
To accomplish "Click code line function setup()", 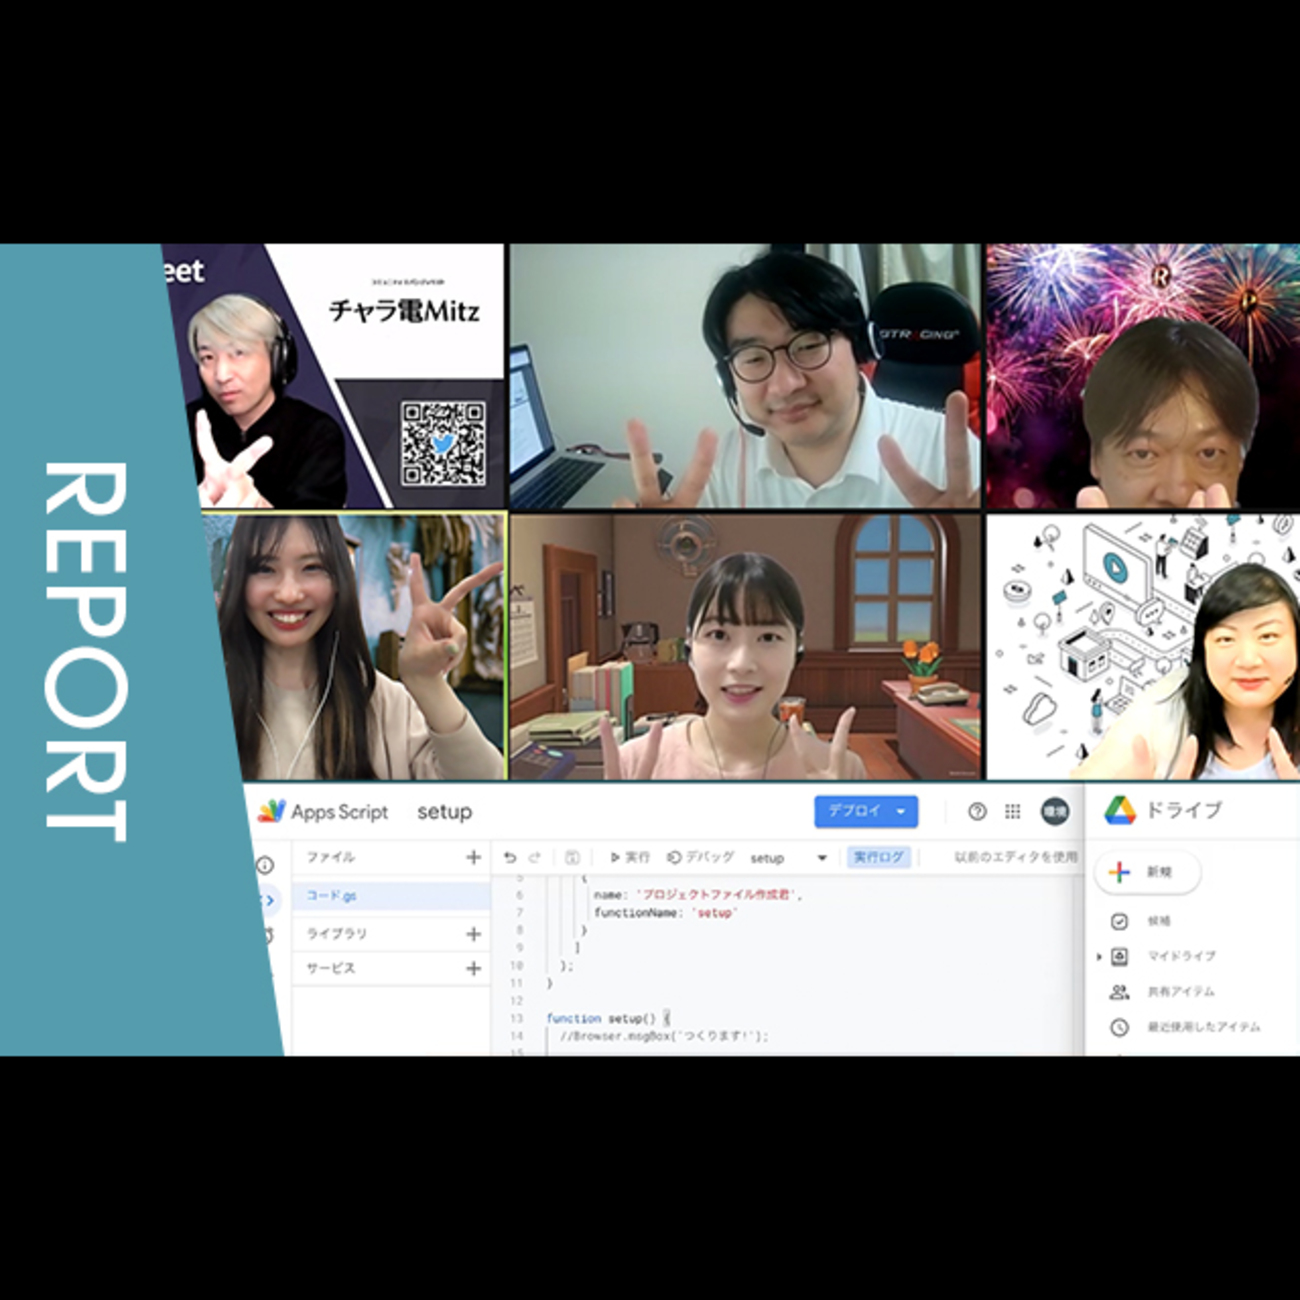I will (x=608, y=1018).
